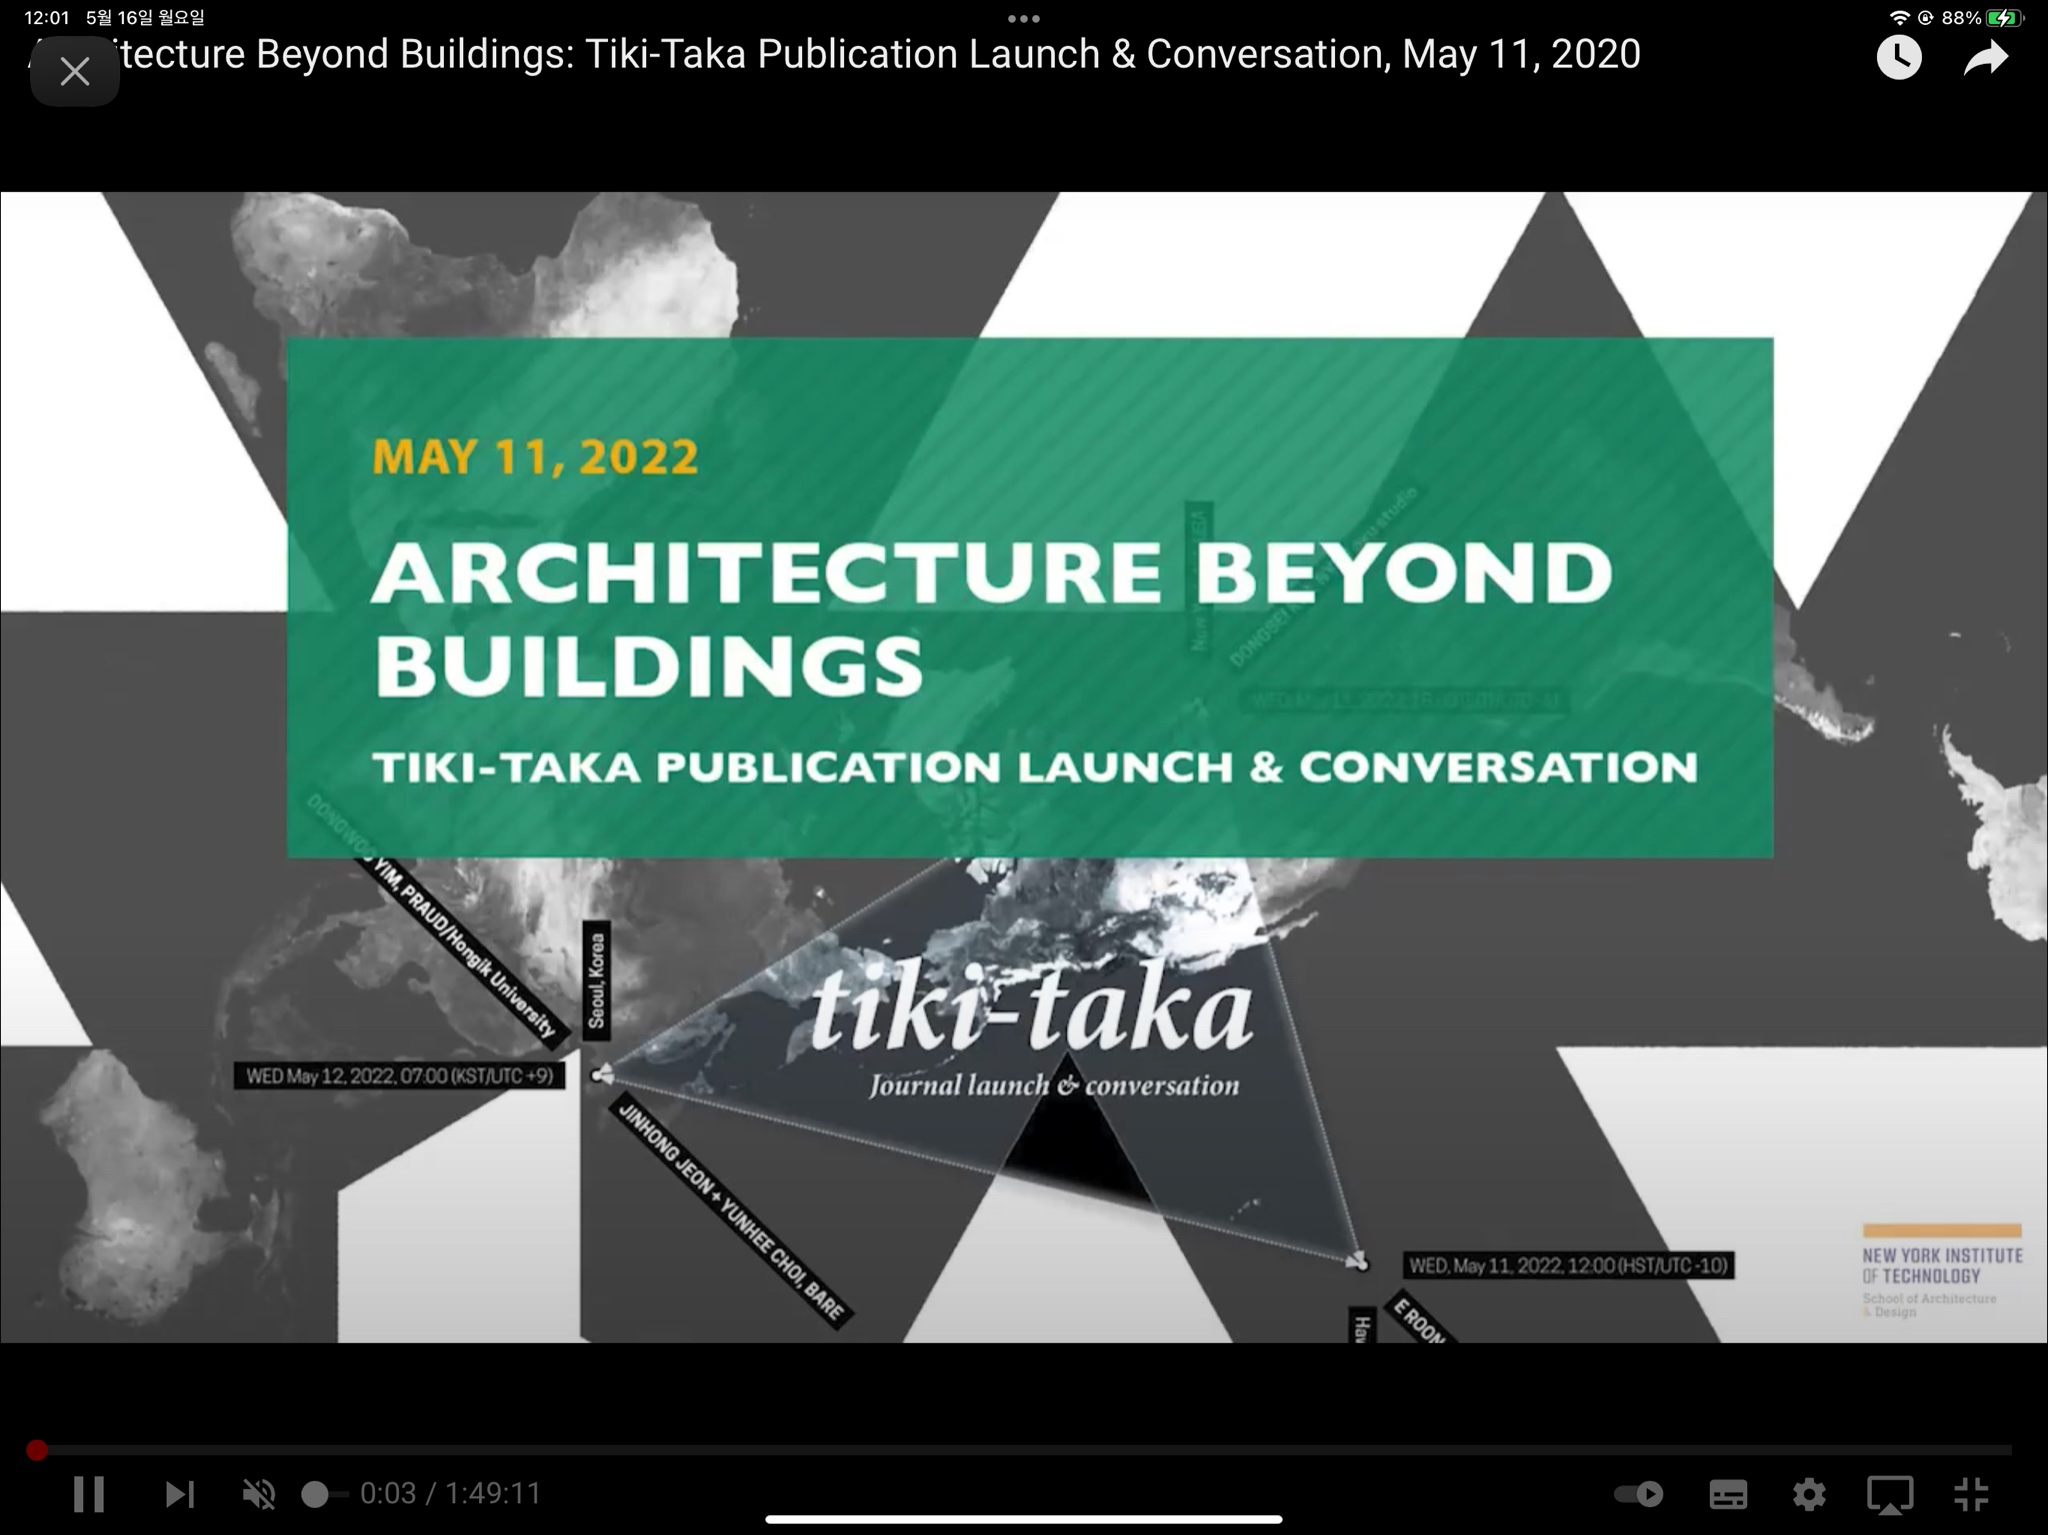Image resolution: width=2048 pixels, height=1535 pixels.
Task: Open the settings gear menu
Action: (x=1809, y=1494)
